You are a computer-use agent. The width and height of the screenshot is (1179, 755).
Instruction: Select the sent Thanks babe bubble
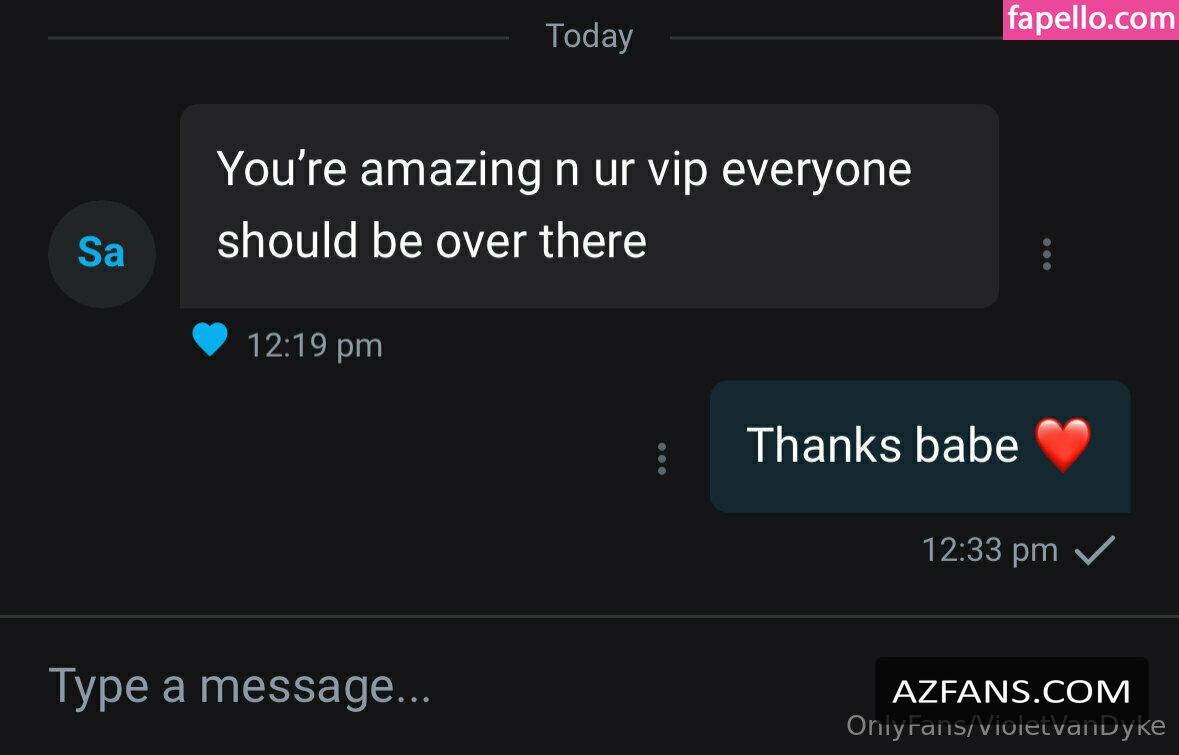tap(920, 447)
